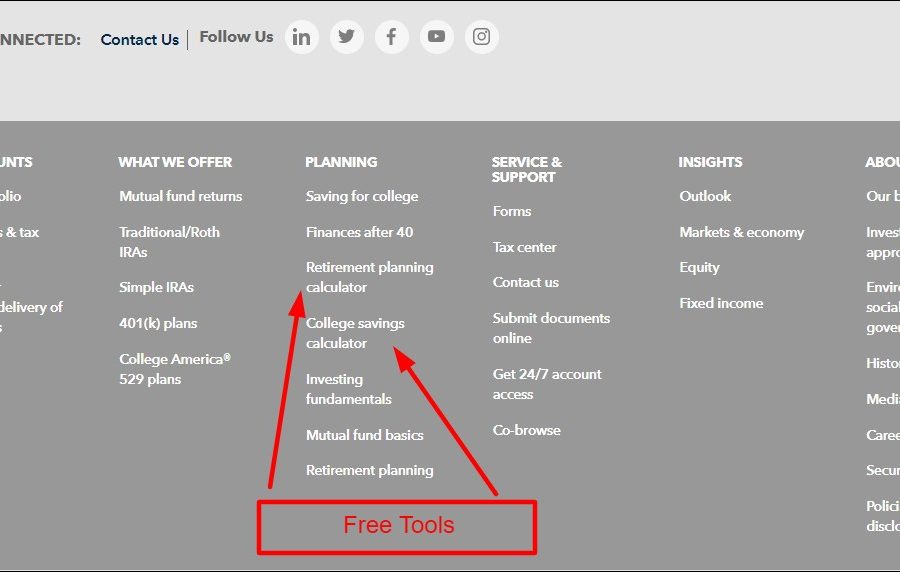Go to Investing fundamentals
Image resolution: width=900 pixels, height=572 pixels.
click(348, 389)
